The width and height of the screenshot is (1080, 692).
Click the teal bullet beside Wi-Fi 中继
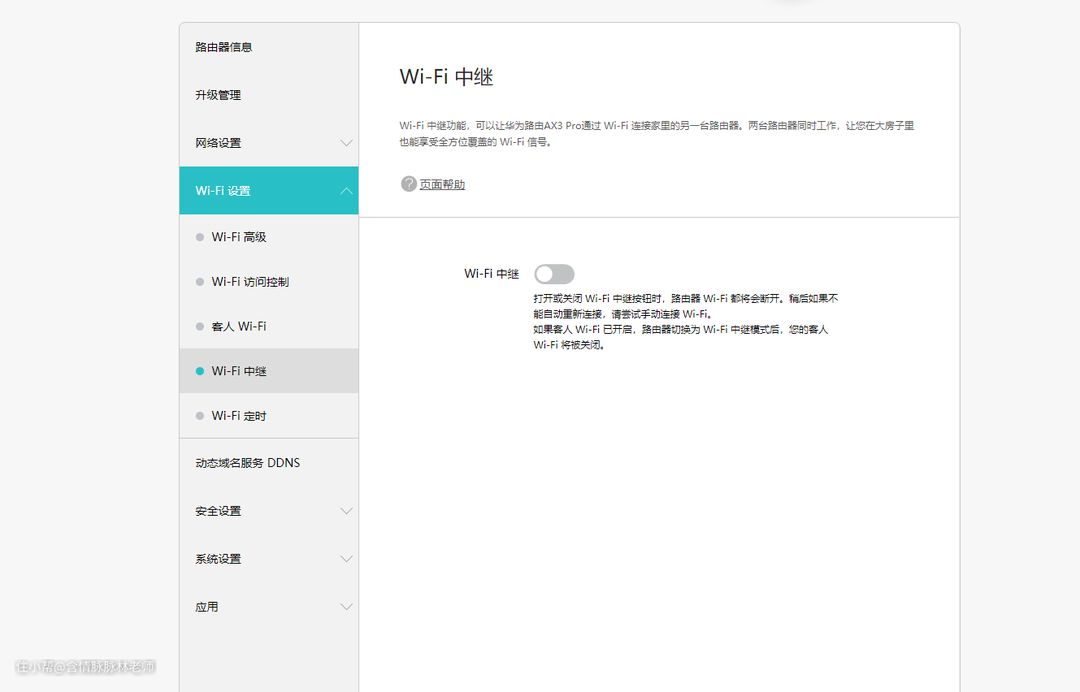(200, 371)
